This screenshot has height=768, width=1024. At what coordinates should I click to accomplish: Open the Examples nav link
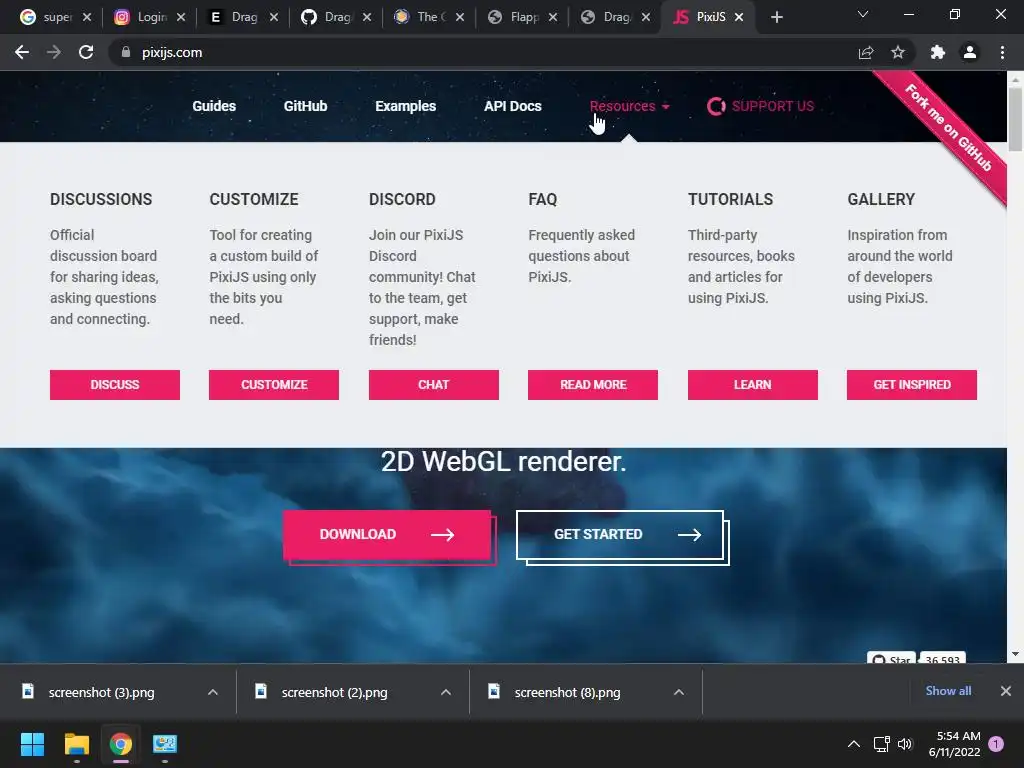click(x=406, y=106)
